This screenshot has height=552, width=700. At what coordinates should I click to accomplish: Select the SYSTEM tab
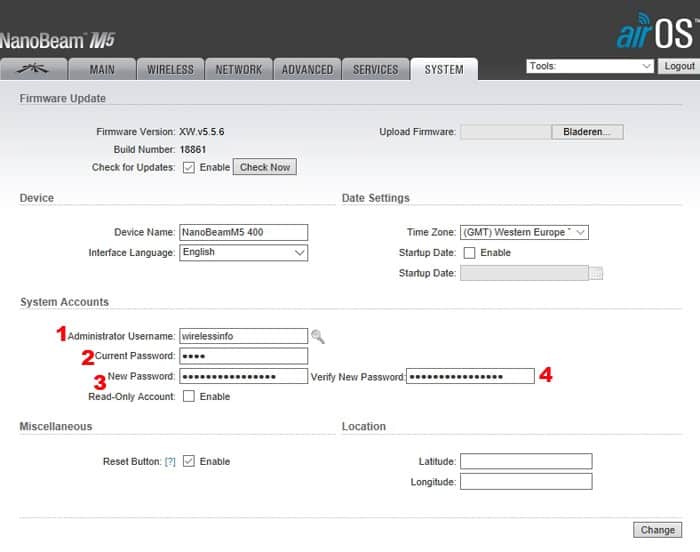[444, 69]
